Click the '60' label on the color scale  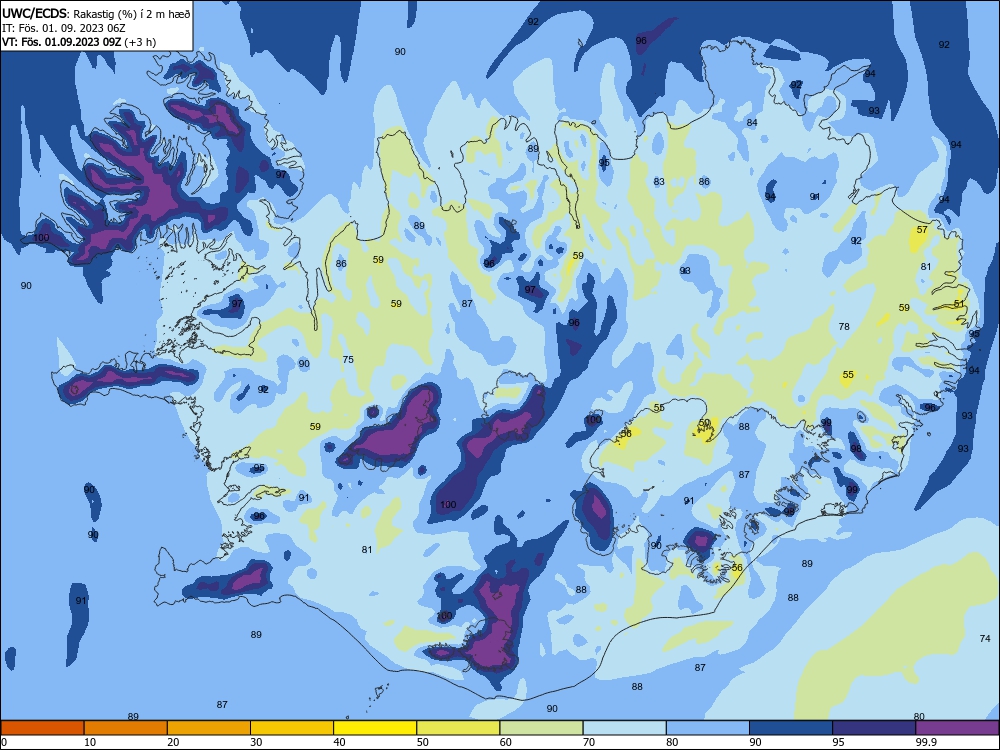point(506,742)
